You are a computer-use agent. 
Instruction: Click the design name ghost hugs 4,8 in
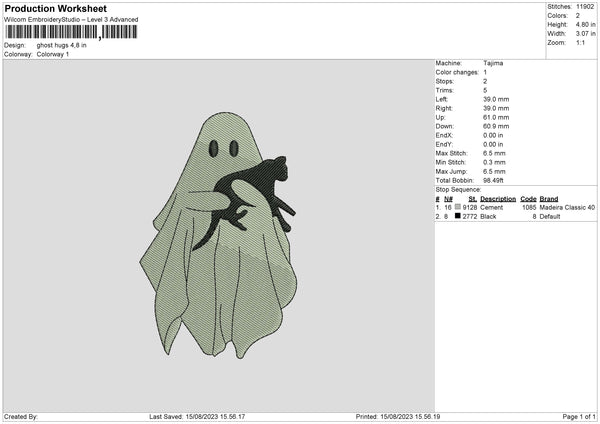pos(62,45)
